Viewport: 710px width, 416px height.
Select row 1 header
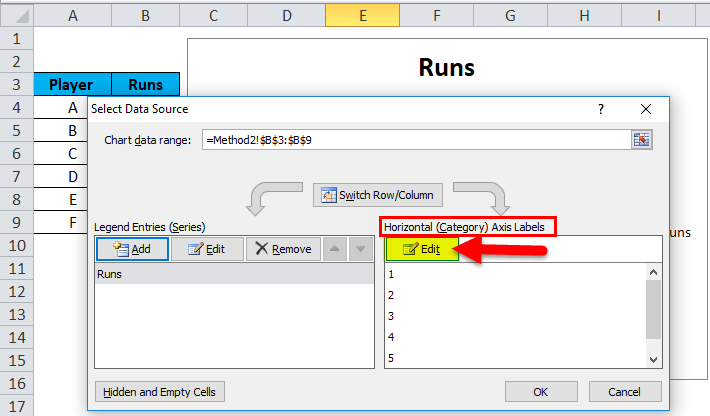point(17,38)
